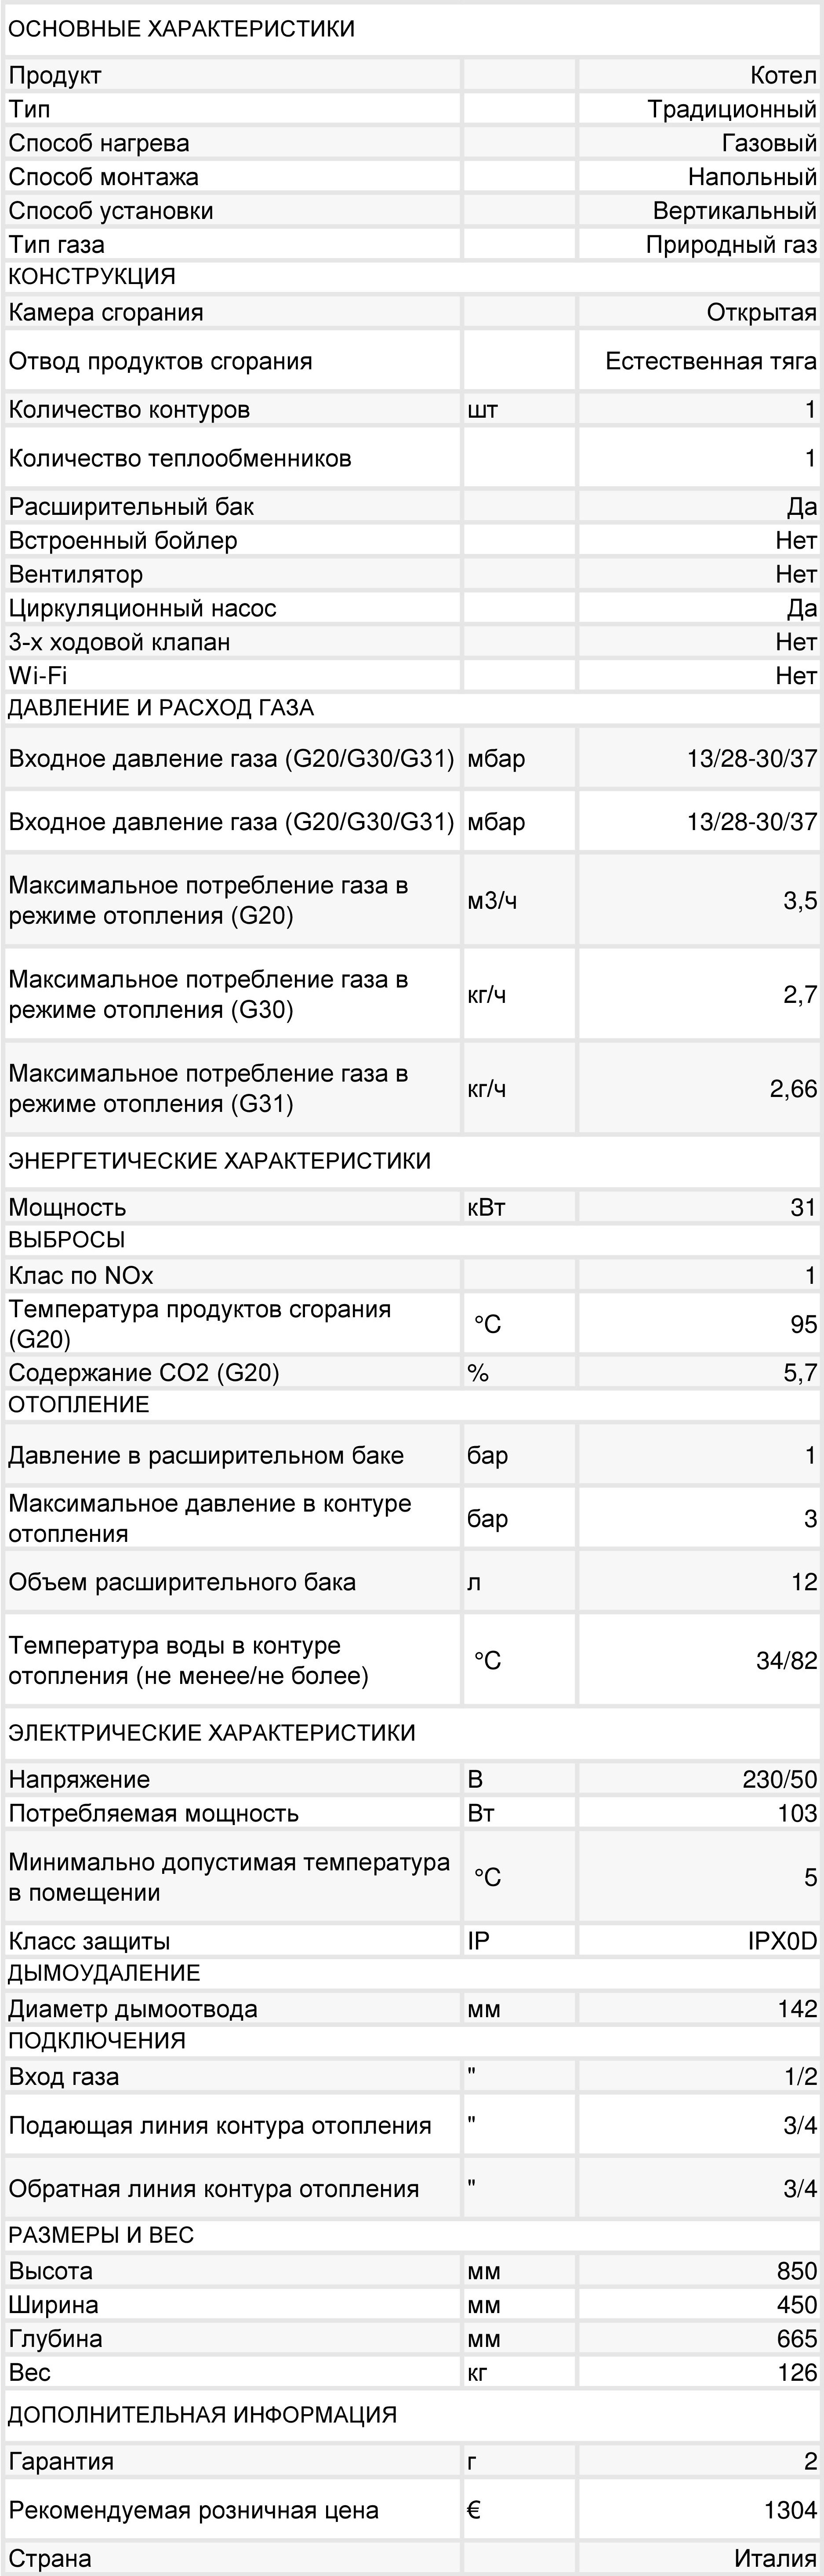Select the 'Диаметр дымоотвода' row label

point(133,2009)
